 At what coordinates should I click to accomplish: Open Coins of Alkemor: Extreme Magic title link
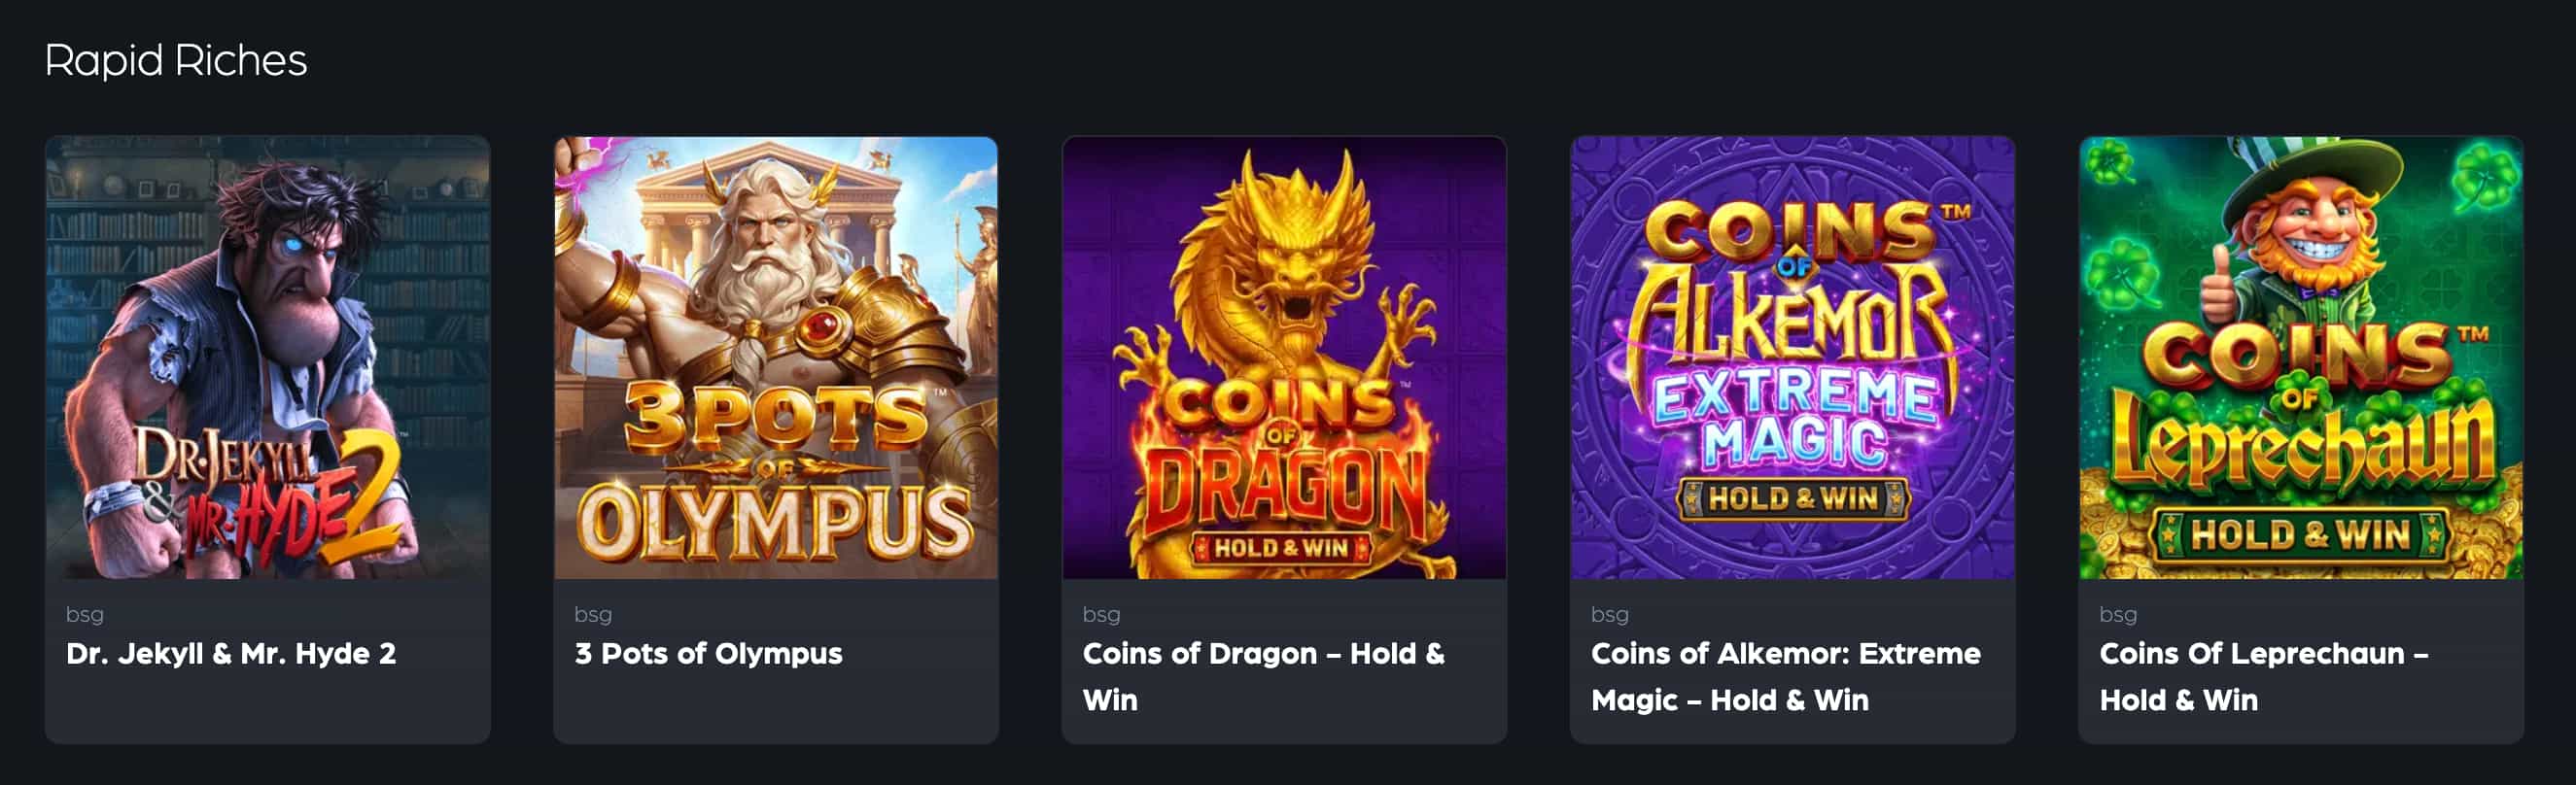click(x=1786, y=677)
